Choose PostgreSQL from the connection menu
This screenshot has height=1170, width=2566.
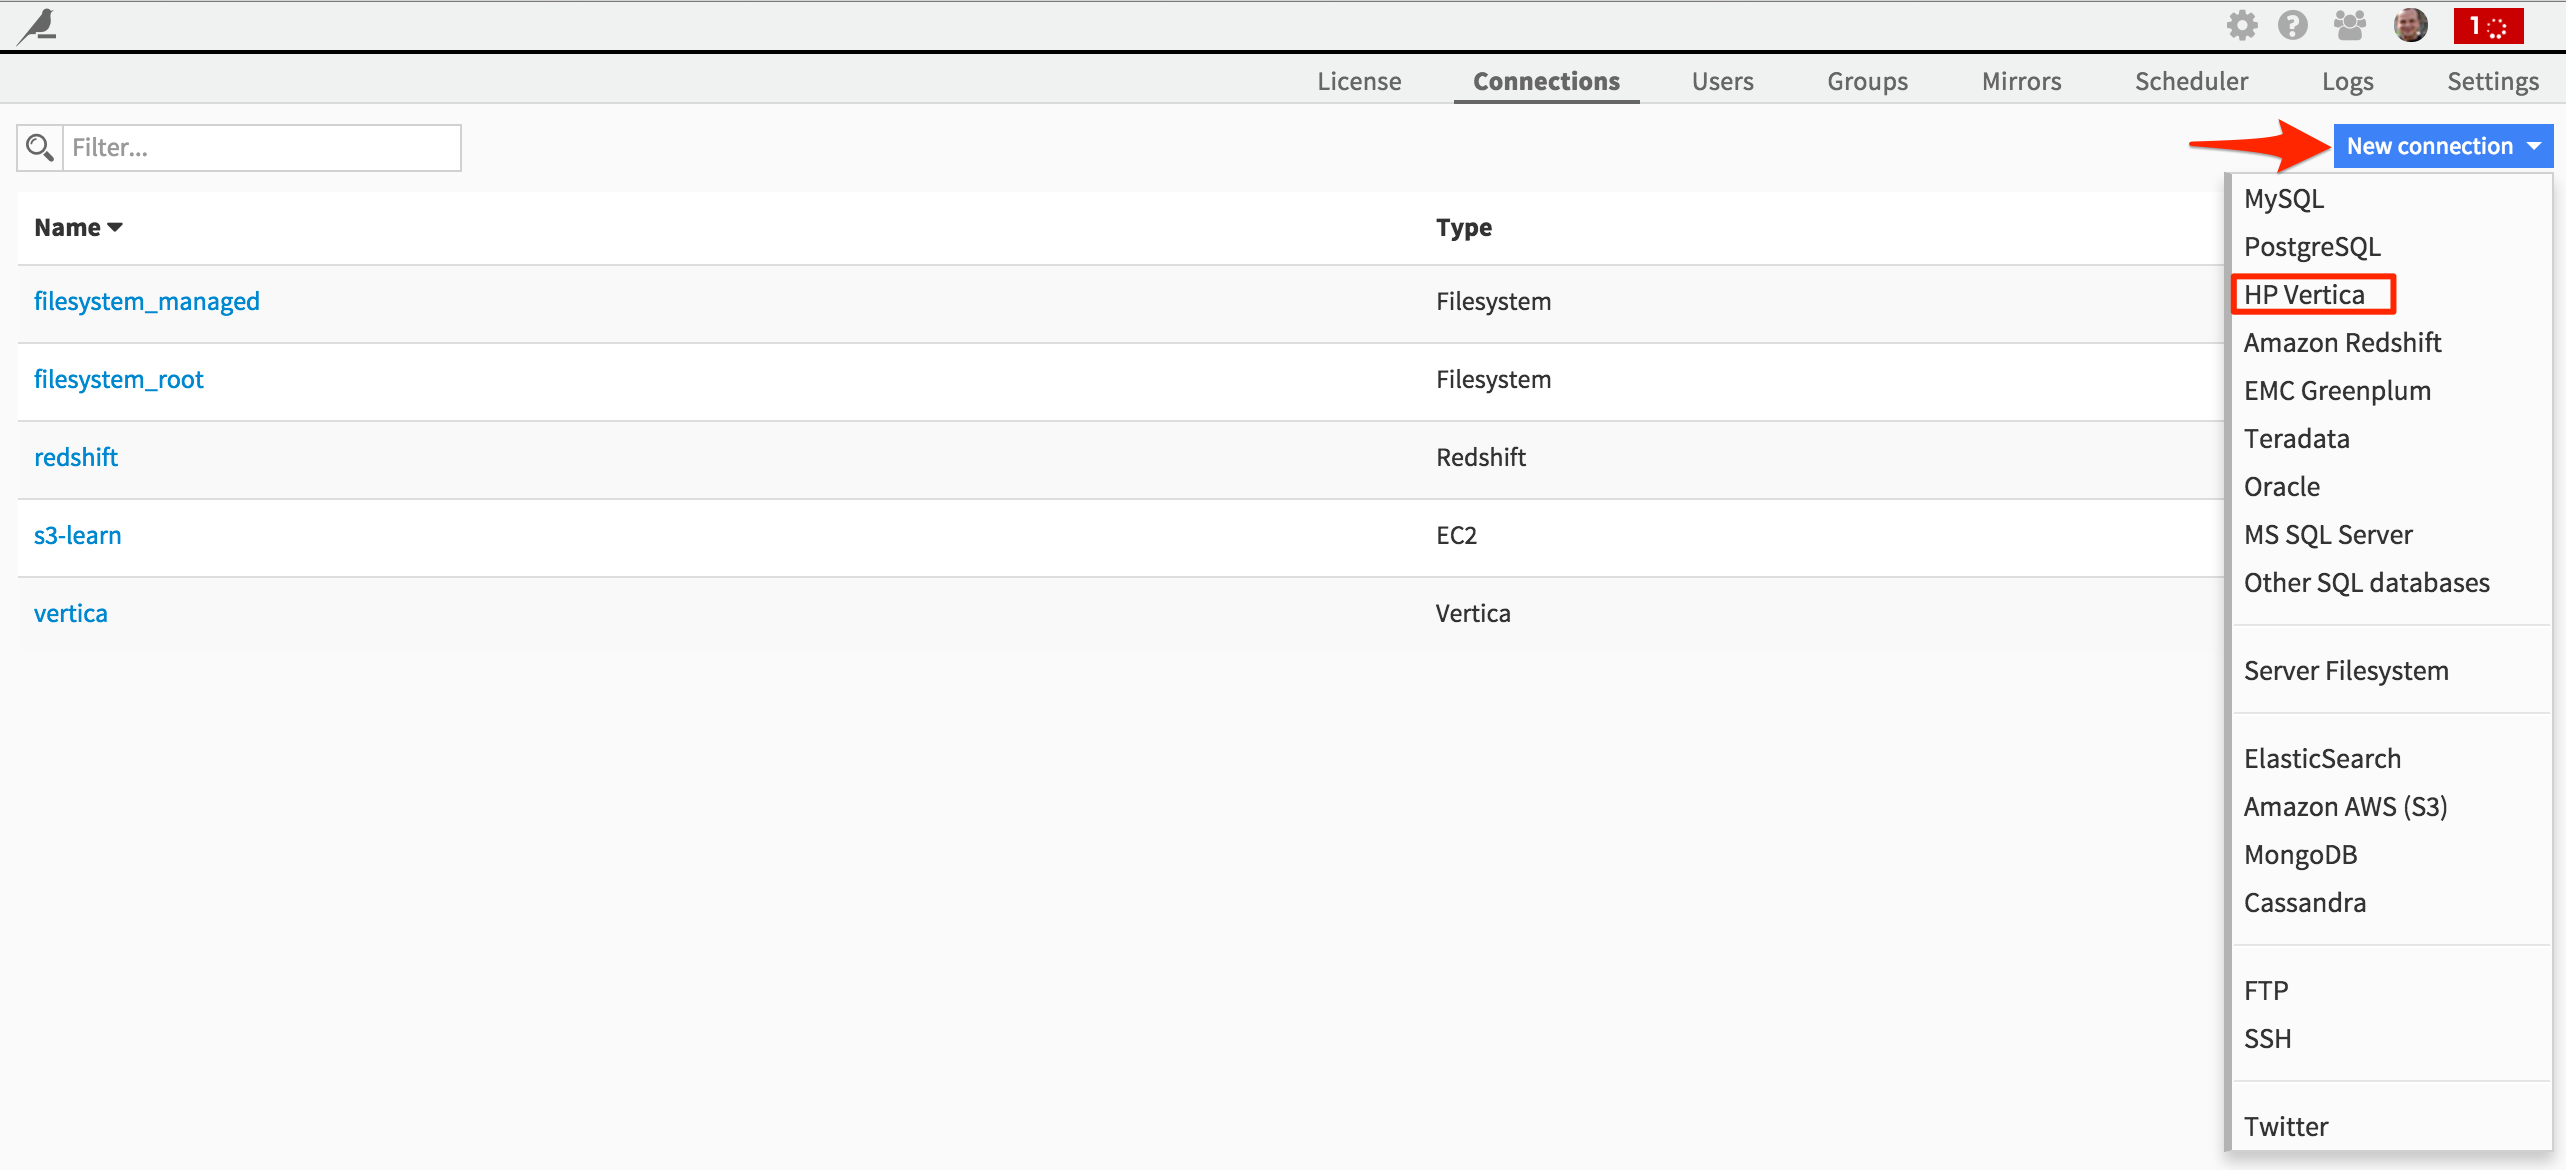[x=2312, y=247]
